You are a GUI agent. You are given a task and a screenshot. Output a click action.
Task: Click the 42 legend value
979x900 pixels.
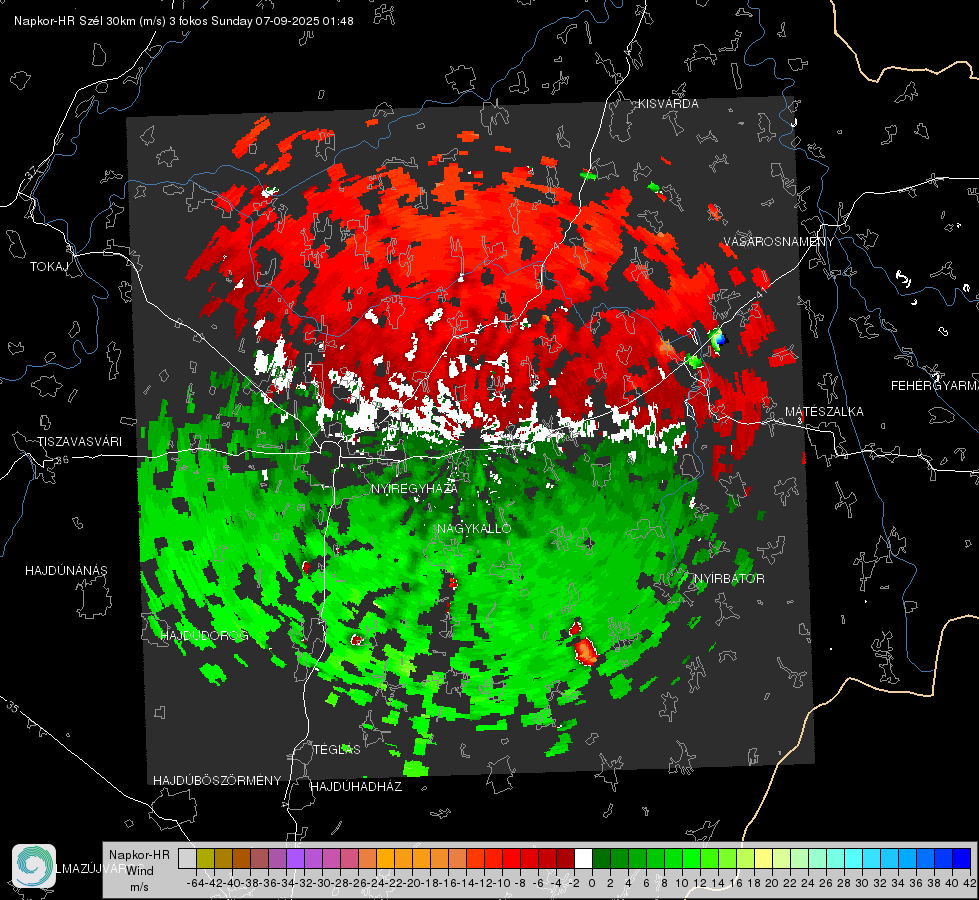tap(970, 883)
